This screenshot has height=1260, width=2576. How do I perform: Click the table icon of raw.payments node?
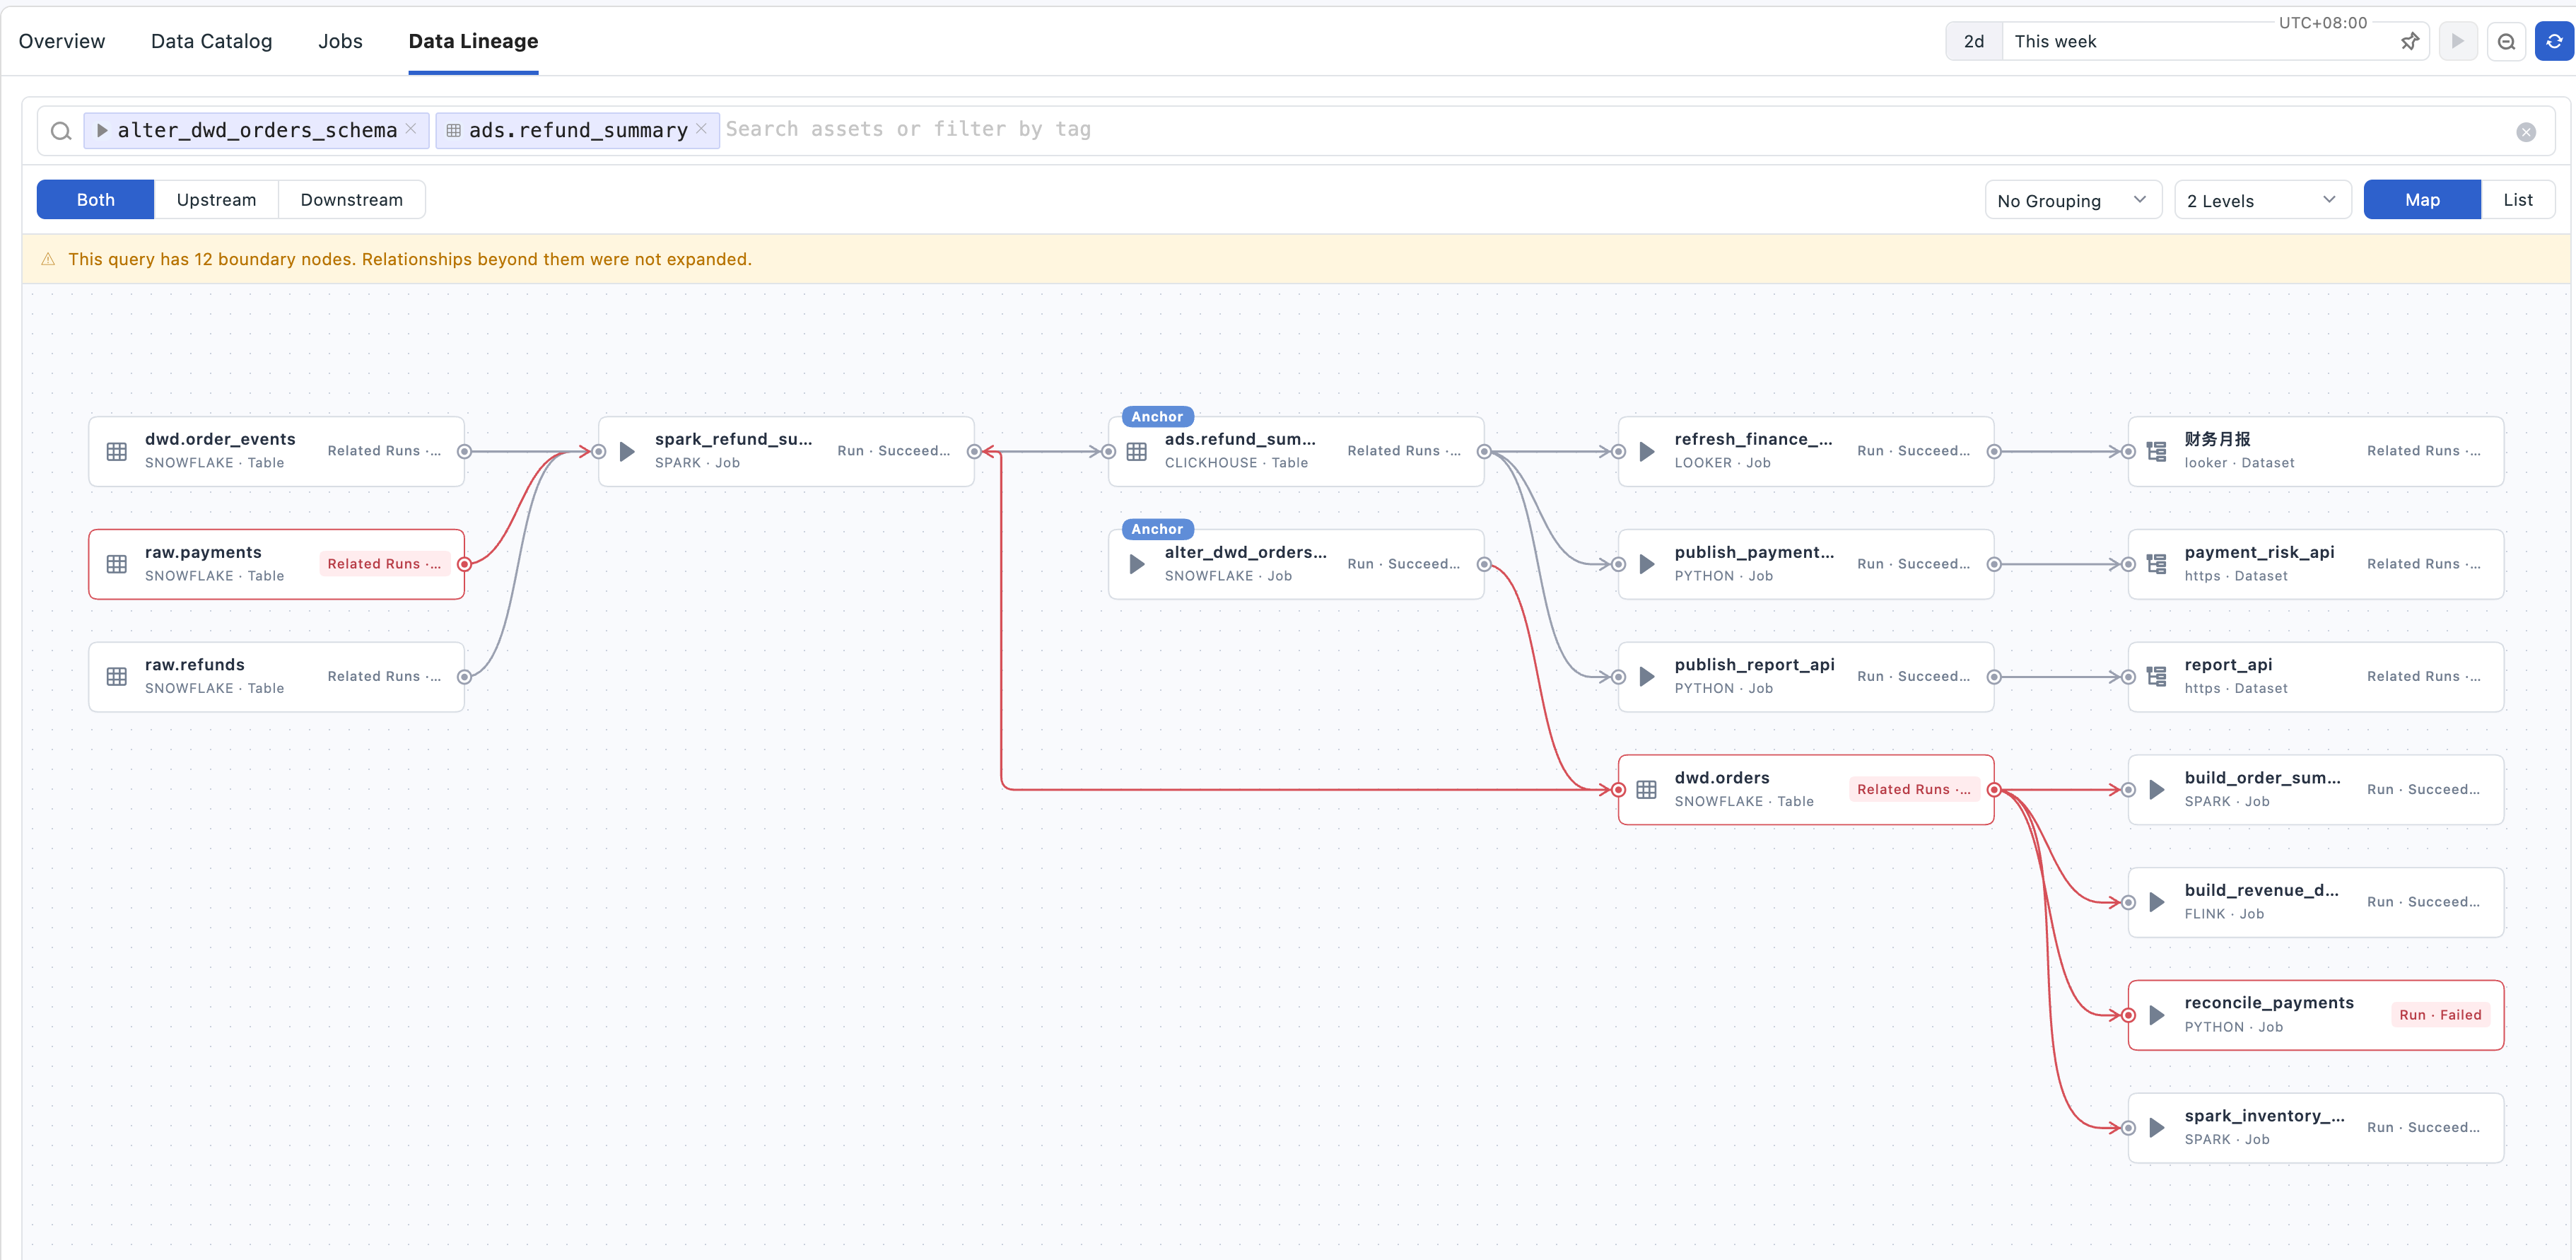coord(117,564)
